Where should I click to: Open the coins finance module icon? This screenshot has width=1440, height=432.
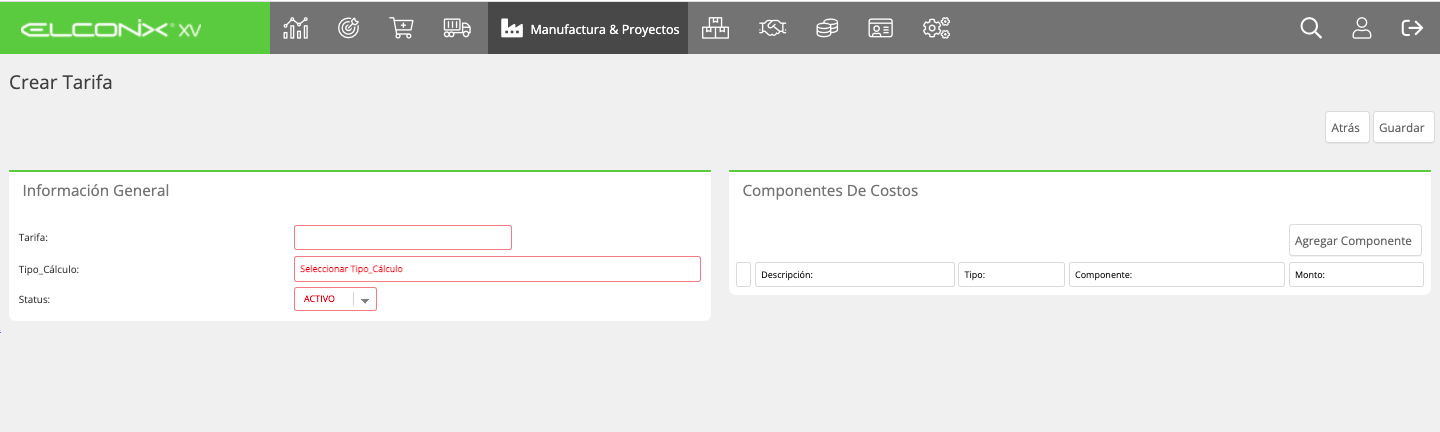pyautogui.click(x=827, y=28)
